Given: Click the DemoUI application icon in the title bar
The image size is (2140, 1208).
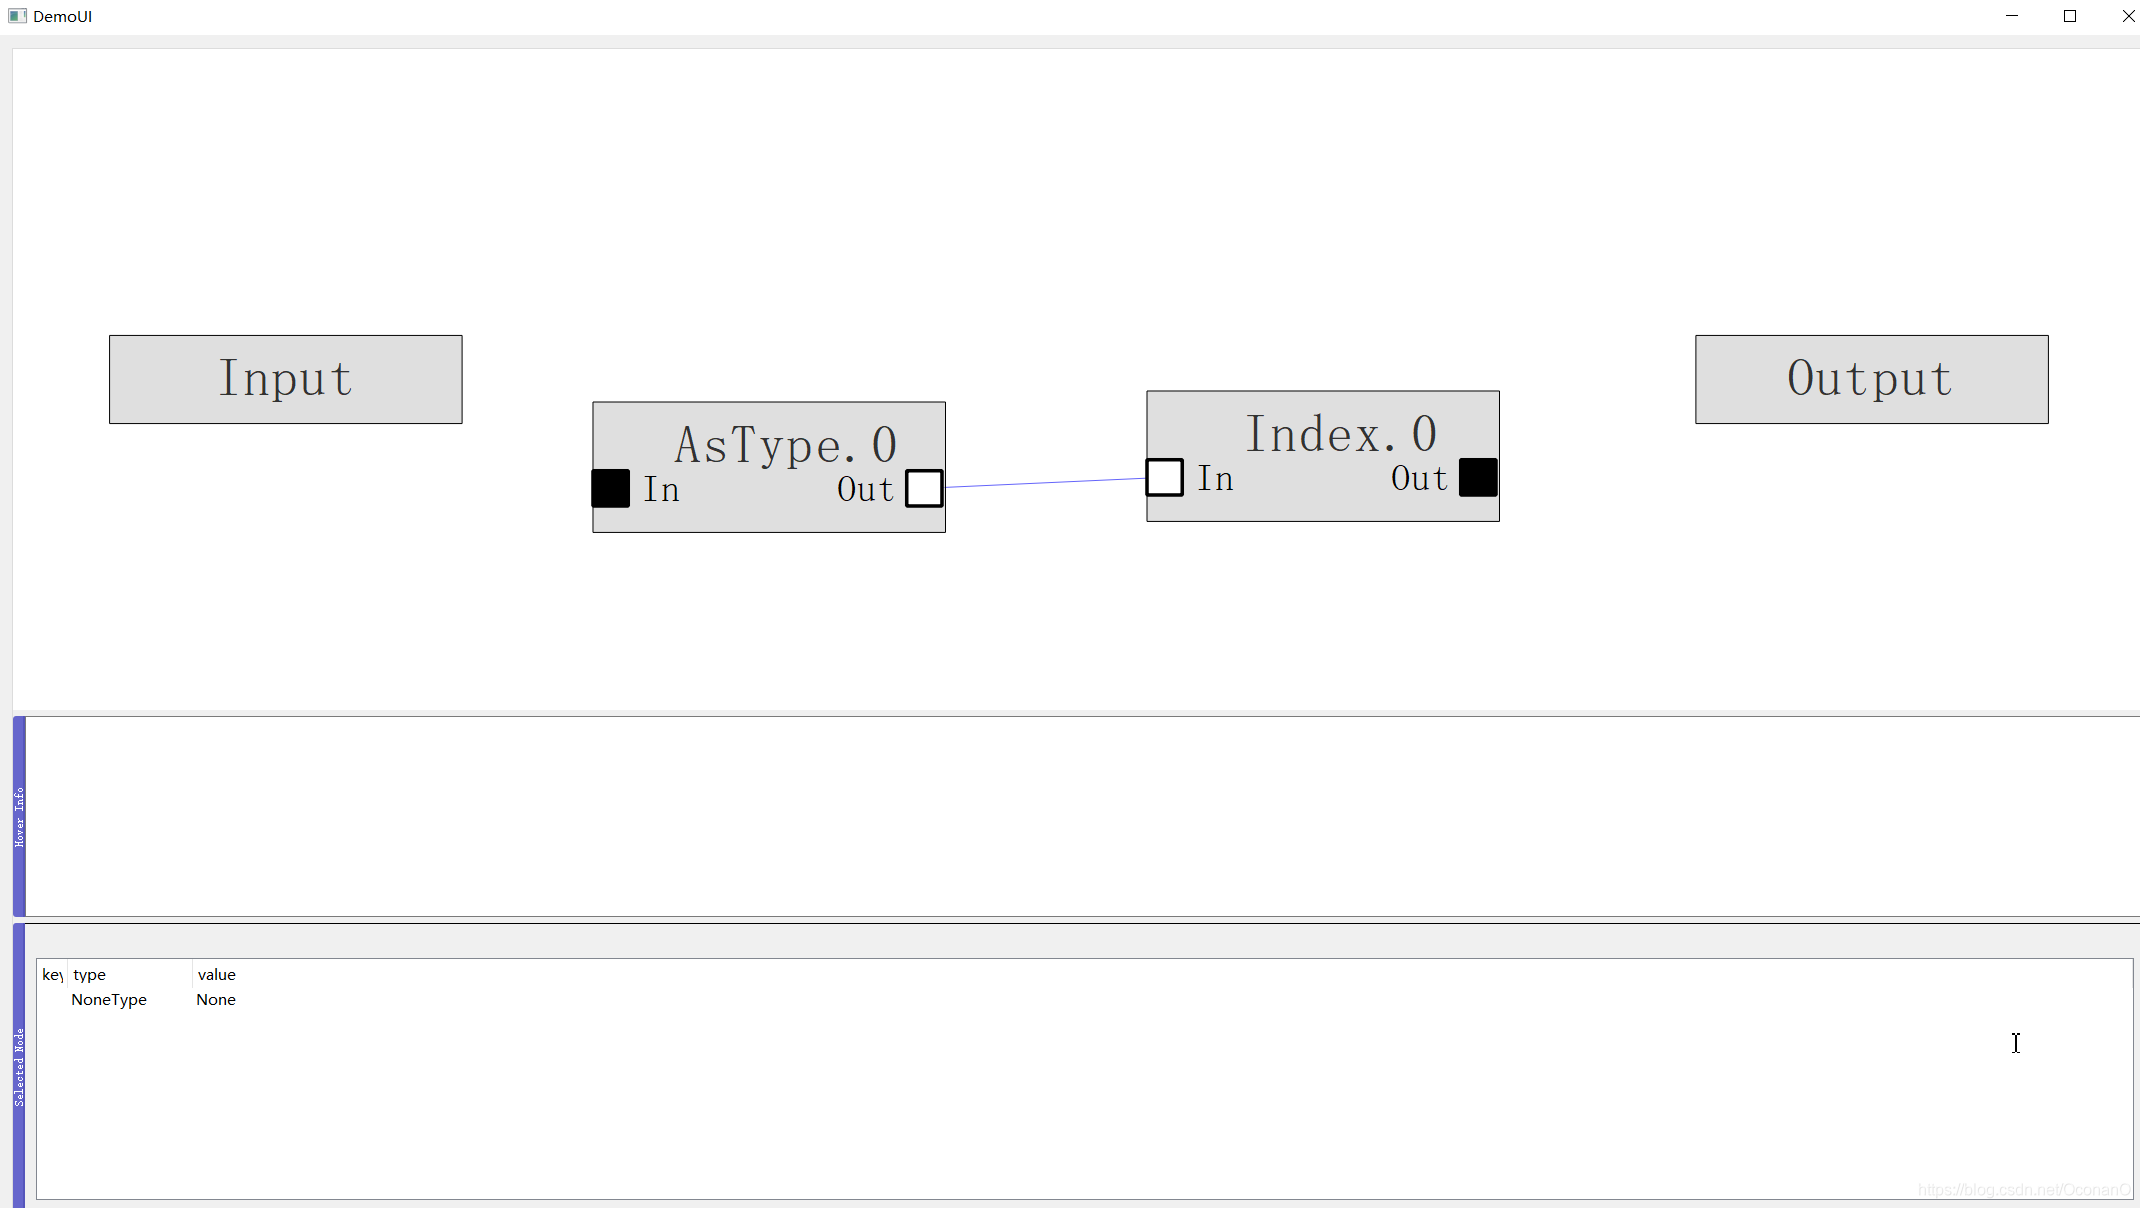Looking at the screenshot, I should [x=17, y=16].
